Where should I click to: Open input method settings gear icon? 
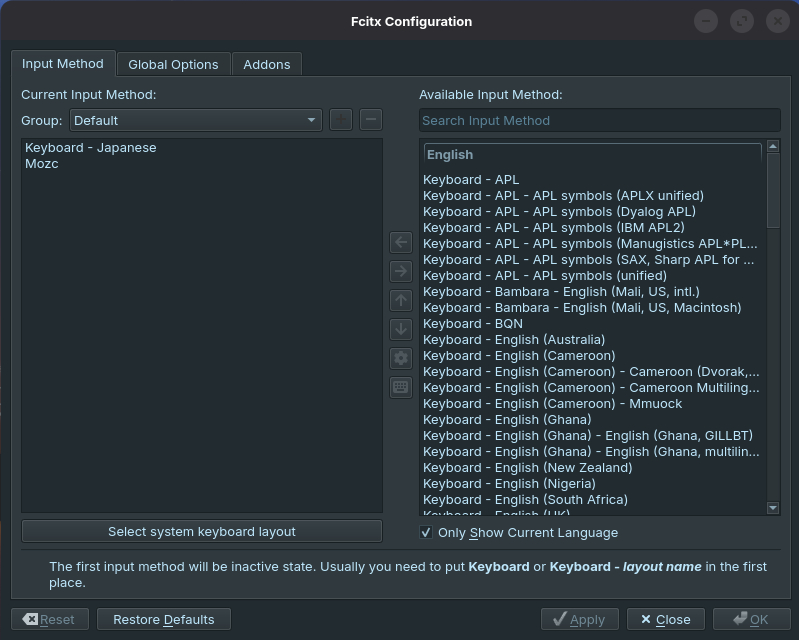[x=401, y=358]
